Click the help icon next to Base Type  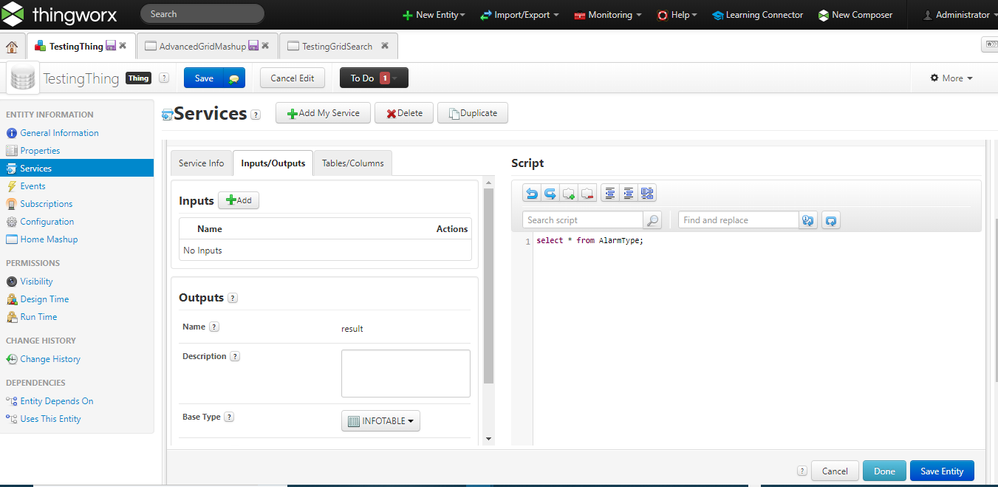(229, 417)
